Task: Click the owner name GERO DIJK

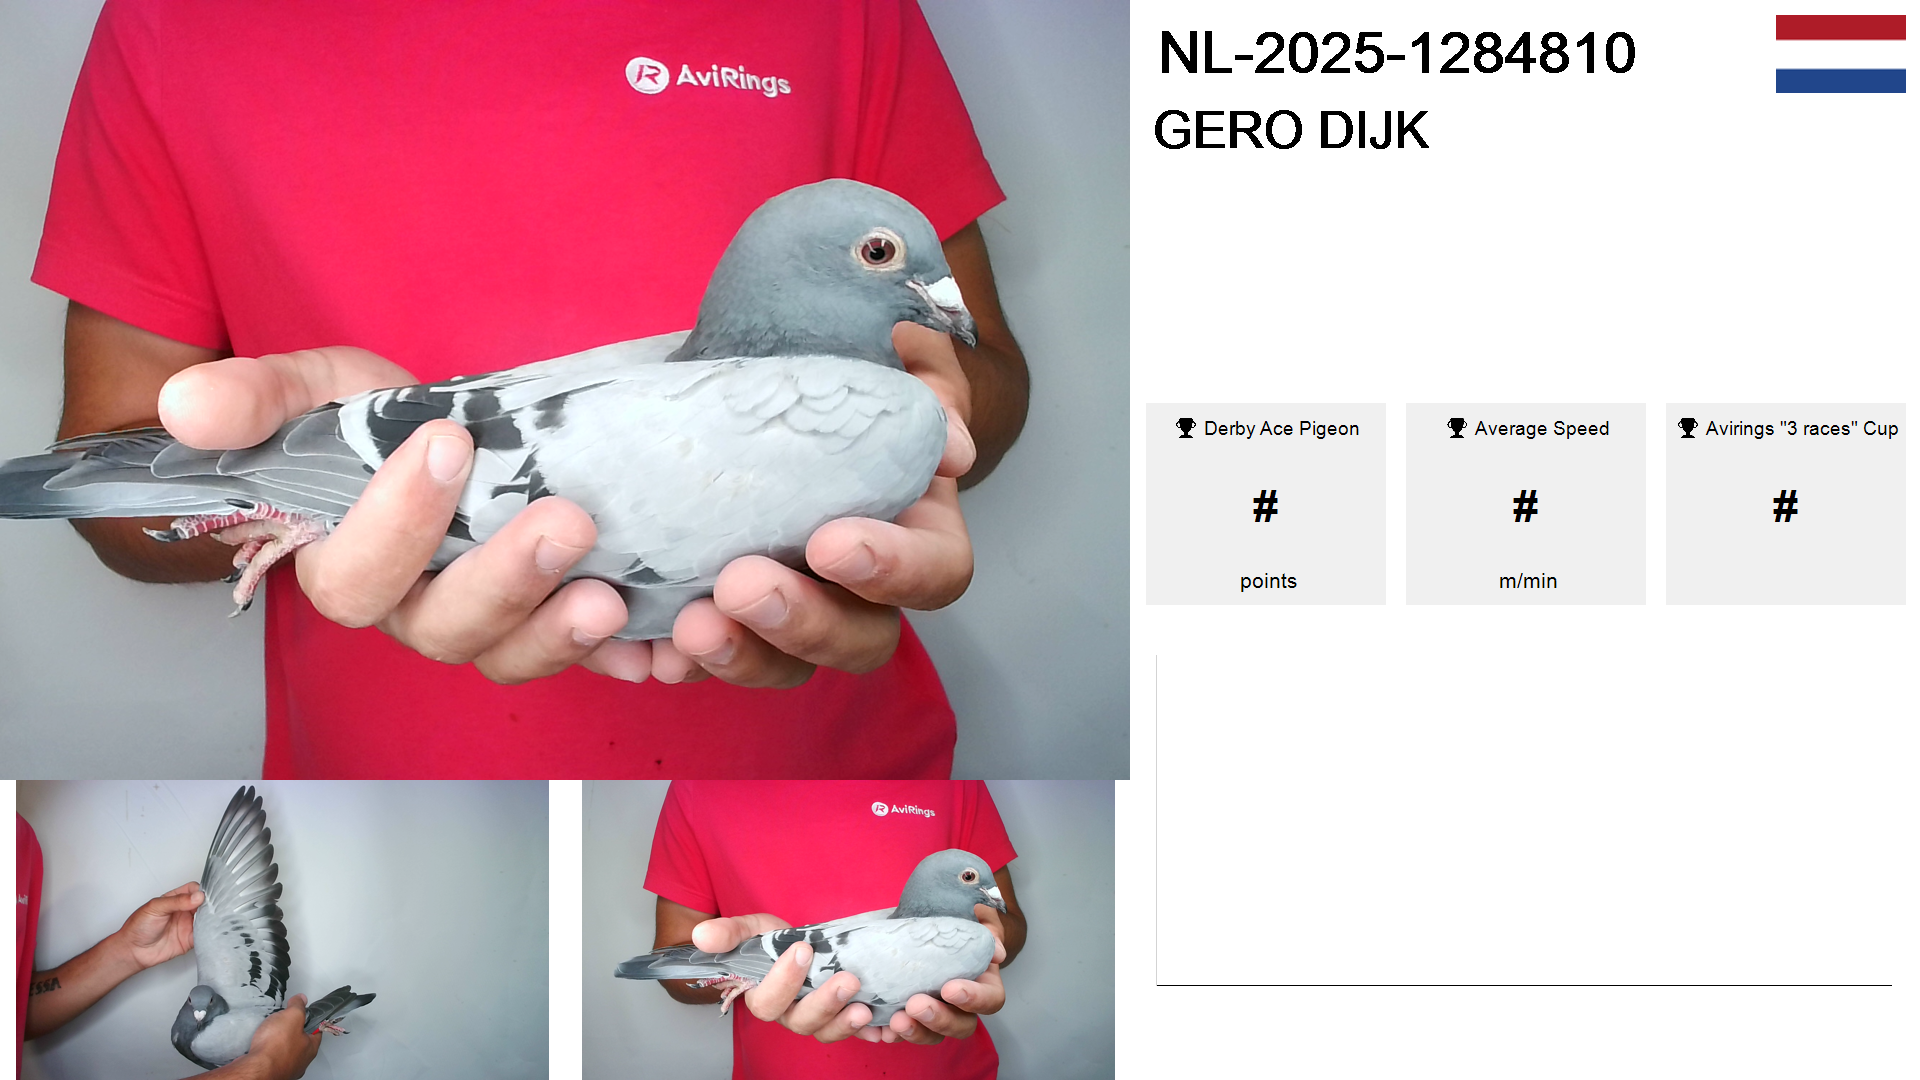Action: pyautogui.click(x=1291, y=131)
